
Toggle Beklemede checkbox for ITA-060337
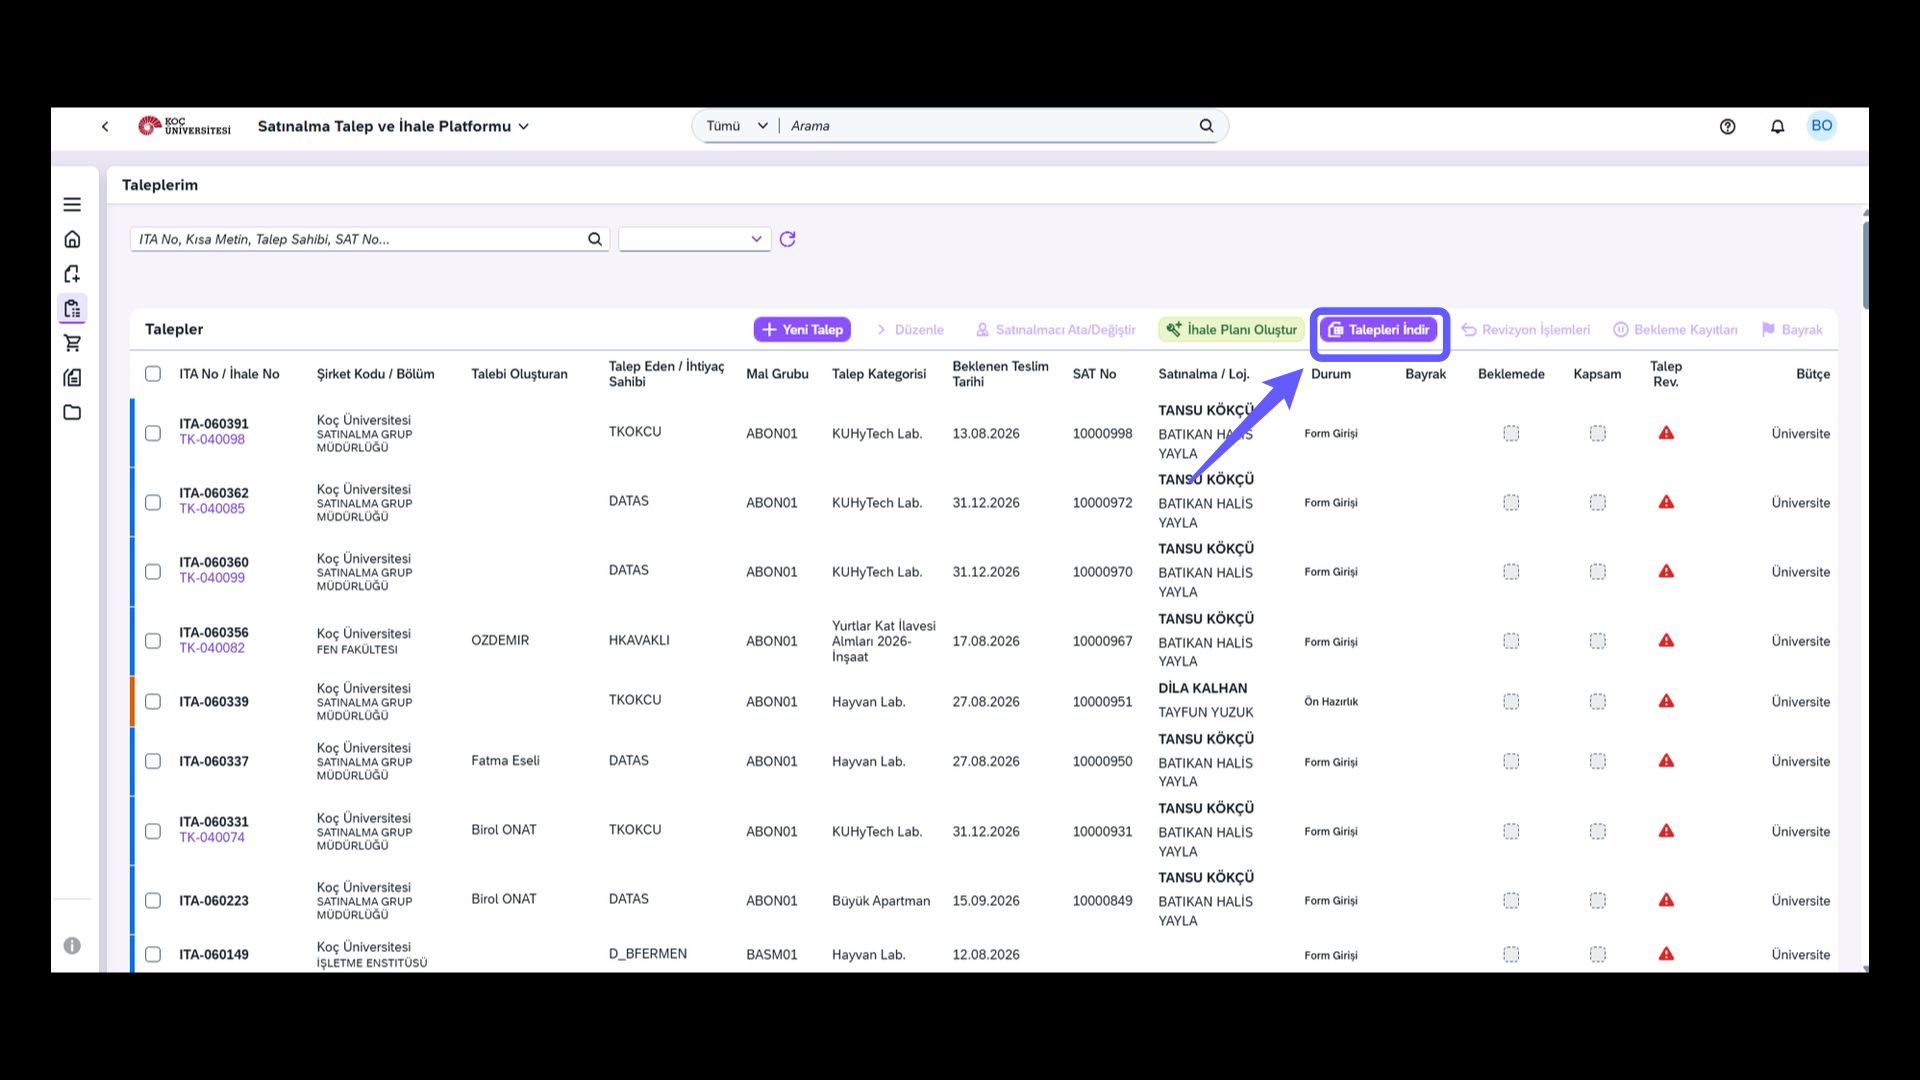point(1511,761)
